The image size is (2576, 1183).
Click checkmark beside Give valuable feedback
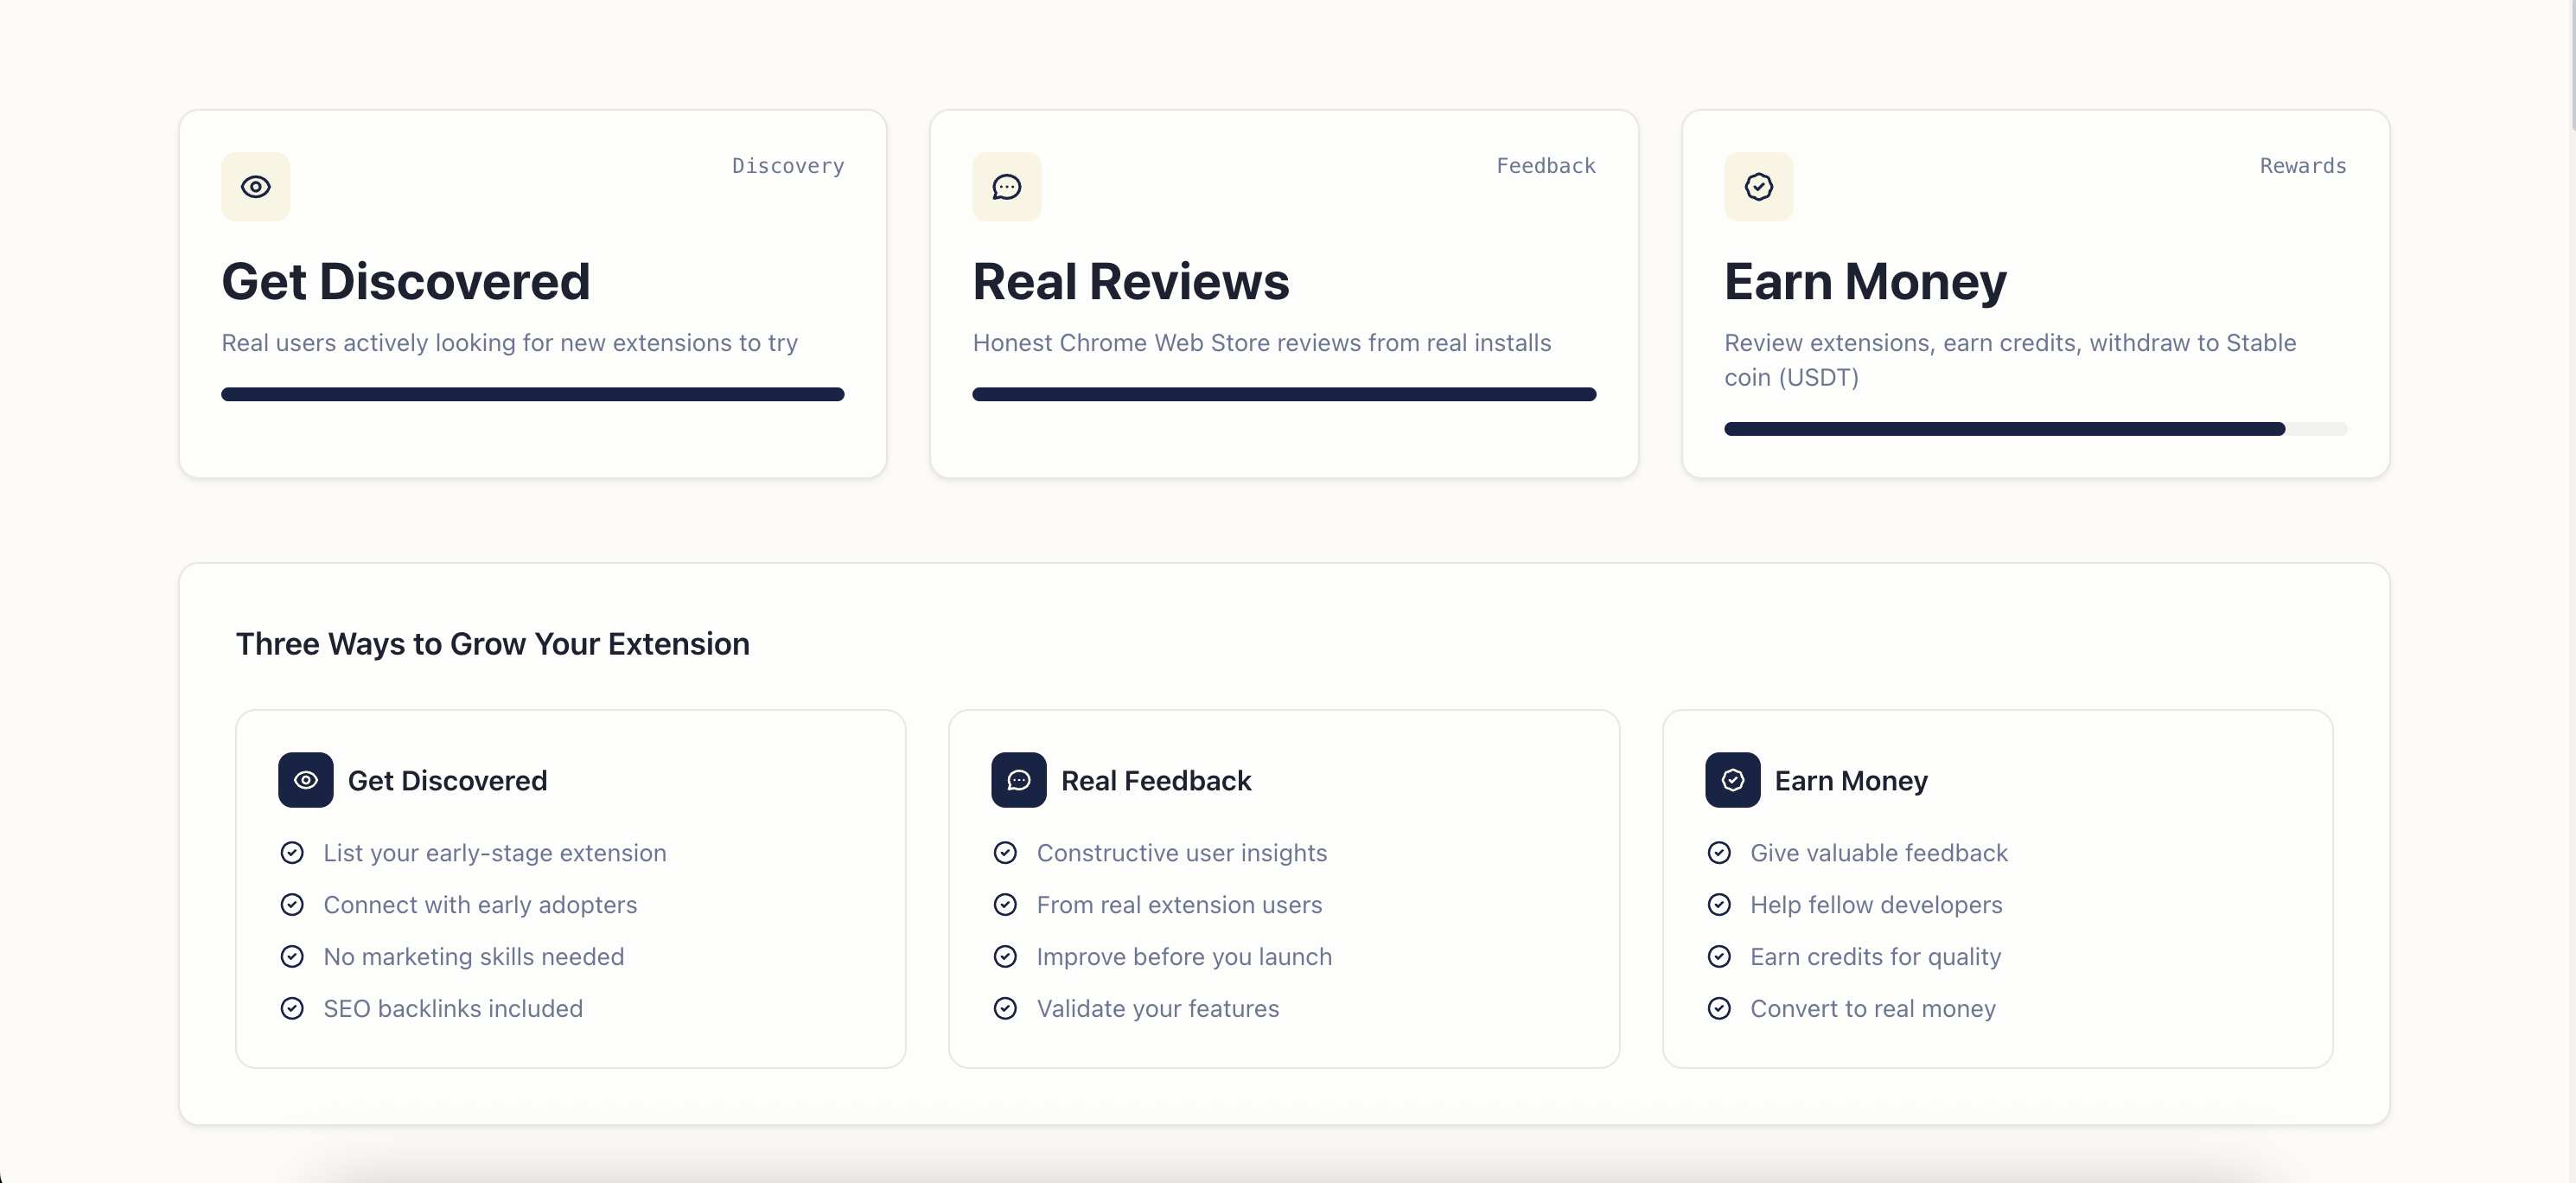coord(1719,853)
